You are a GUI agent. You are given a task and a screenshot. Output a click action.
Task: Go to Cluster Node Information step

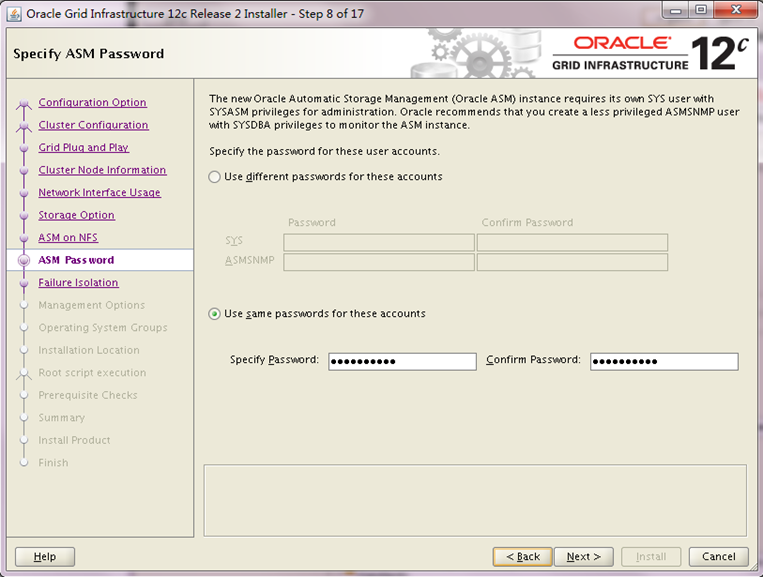[x=102, y=170]
